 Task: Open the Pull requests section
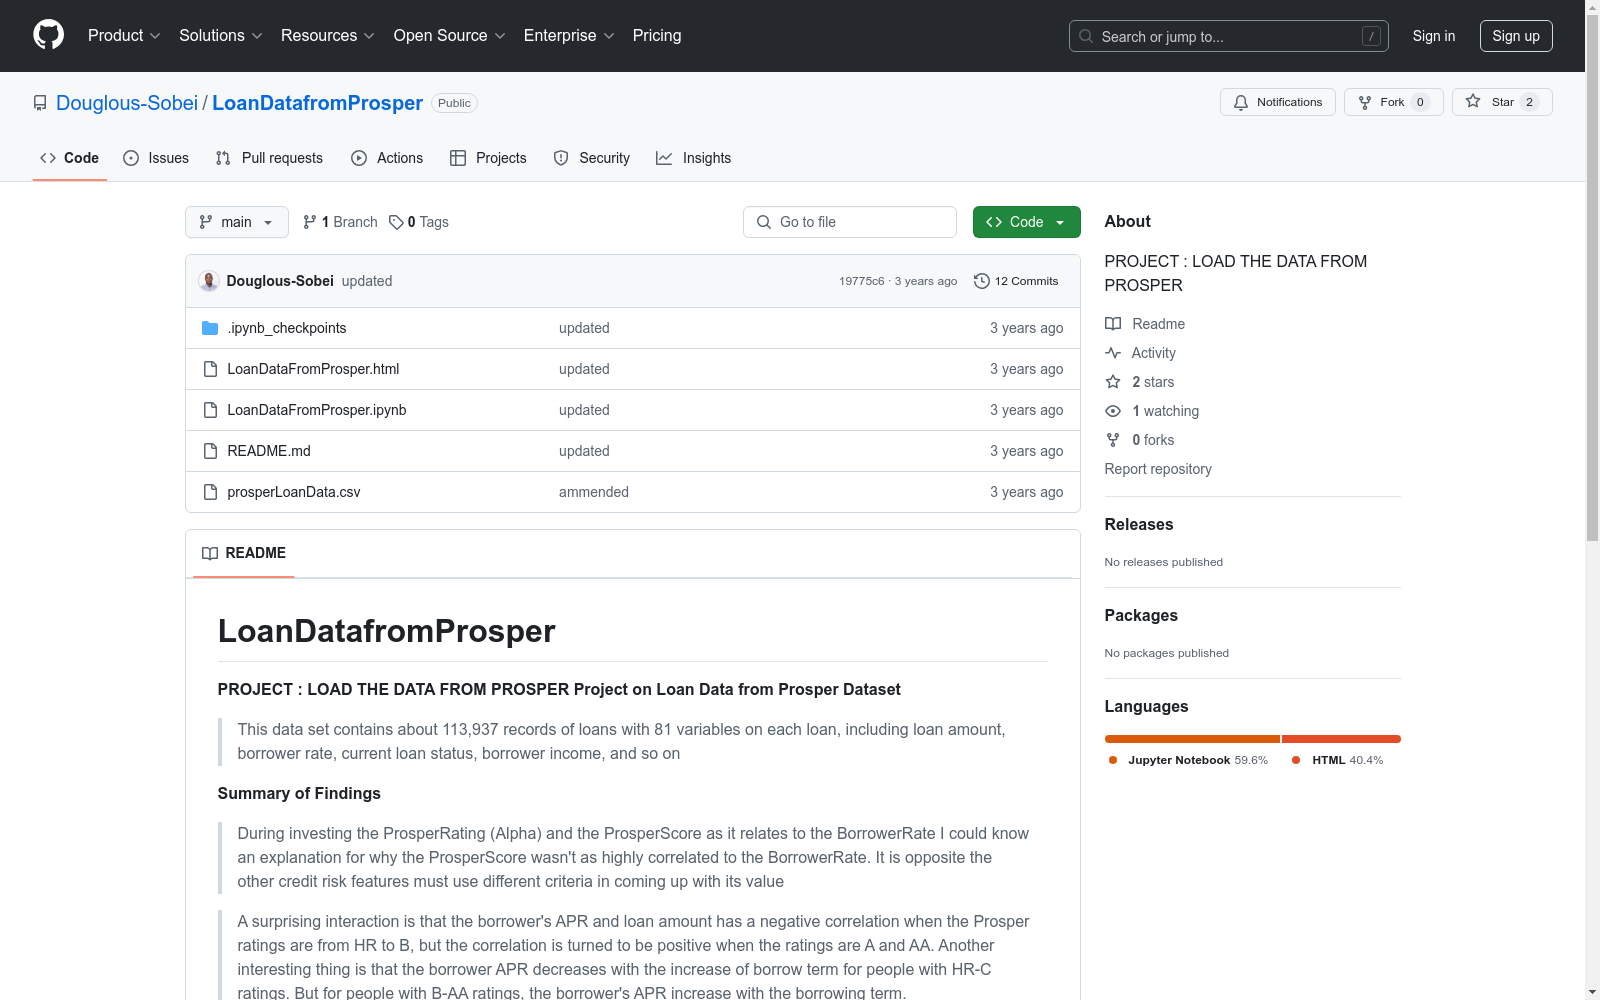(268, 158)
